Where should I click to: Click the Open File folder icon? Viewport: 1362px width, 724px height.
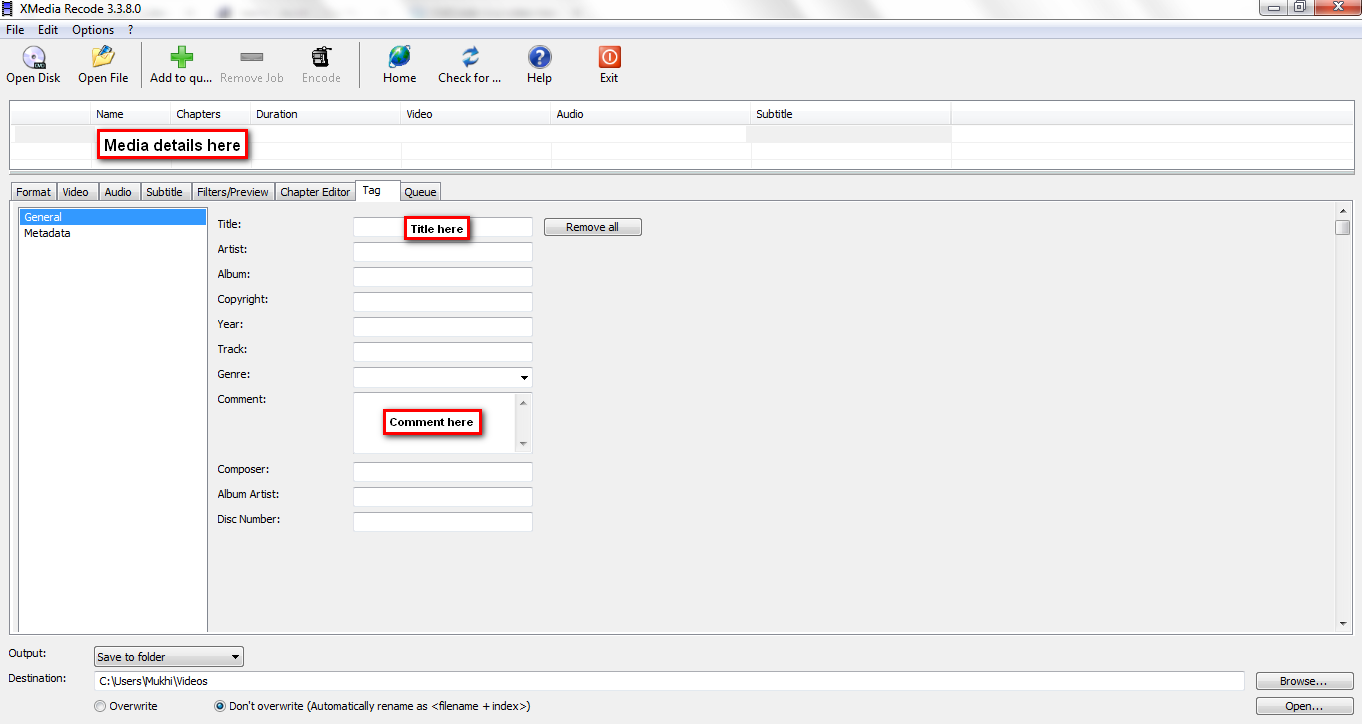pos(103,57)
